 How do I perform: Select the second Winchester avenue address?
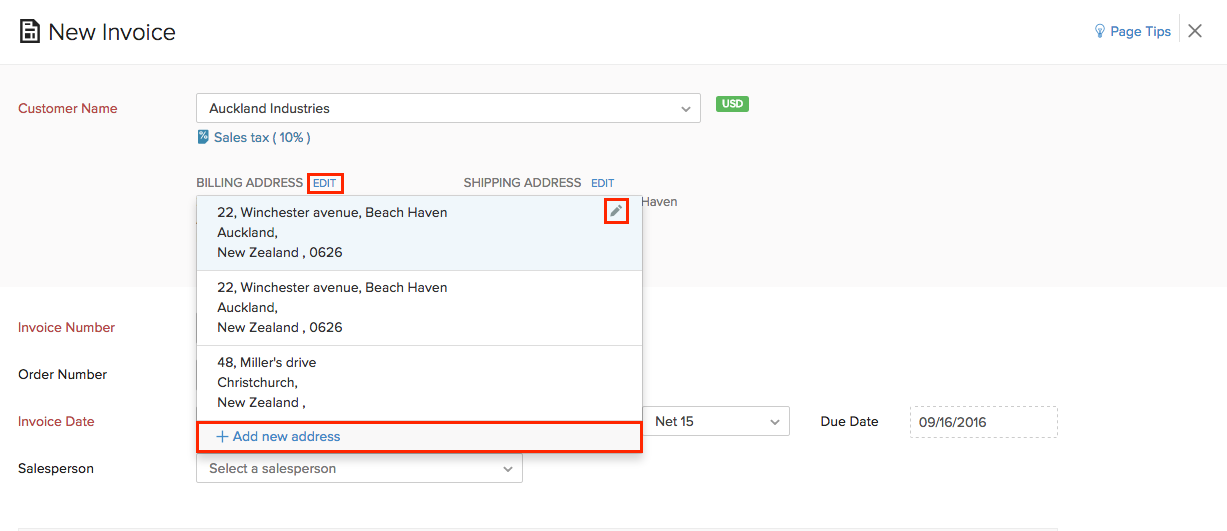[400, 307]
